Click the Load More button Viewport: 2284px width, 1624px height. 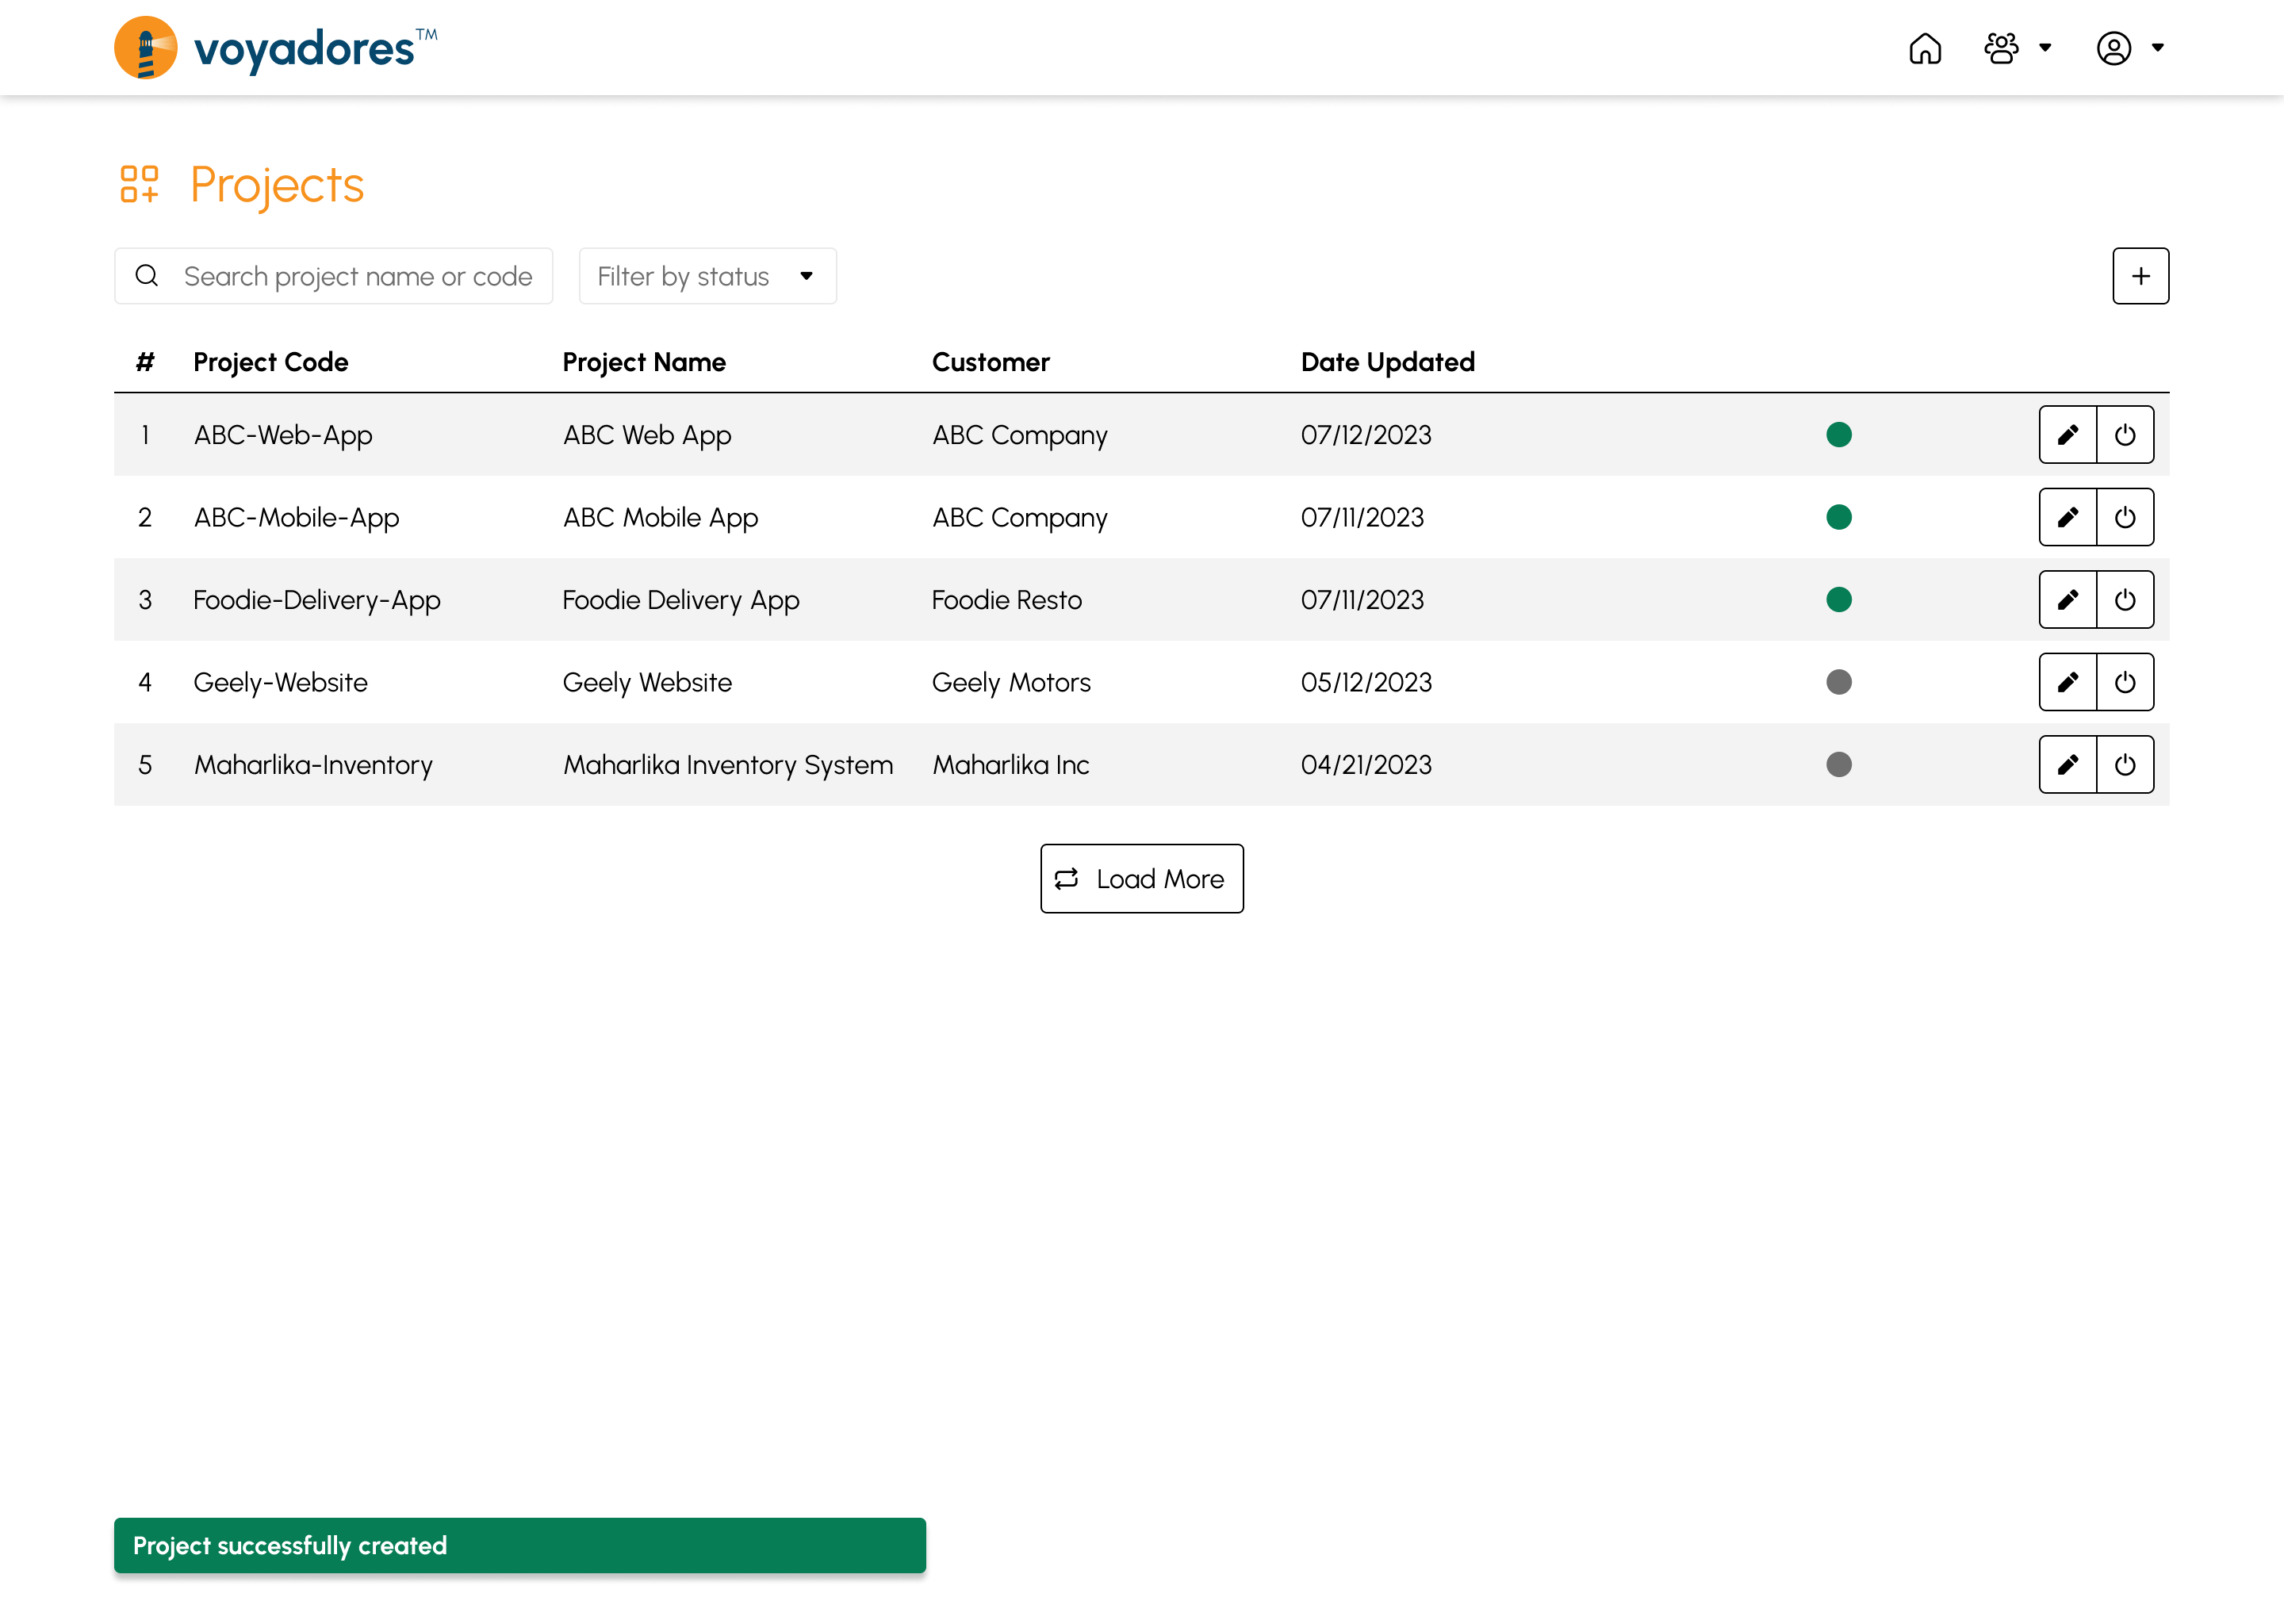click(x=1142, y=879)
